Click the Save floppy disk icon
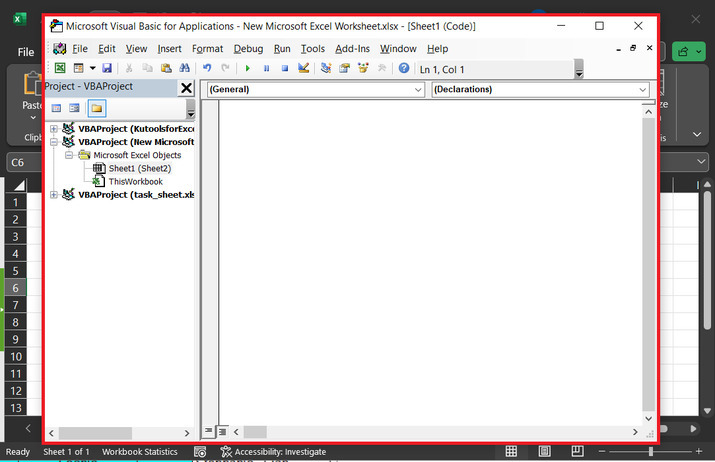Screen dimensions: 715x462 (107, 68)
